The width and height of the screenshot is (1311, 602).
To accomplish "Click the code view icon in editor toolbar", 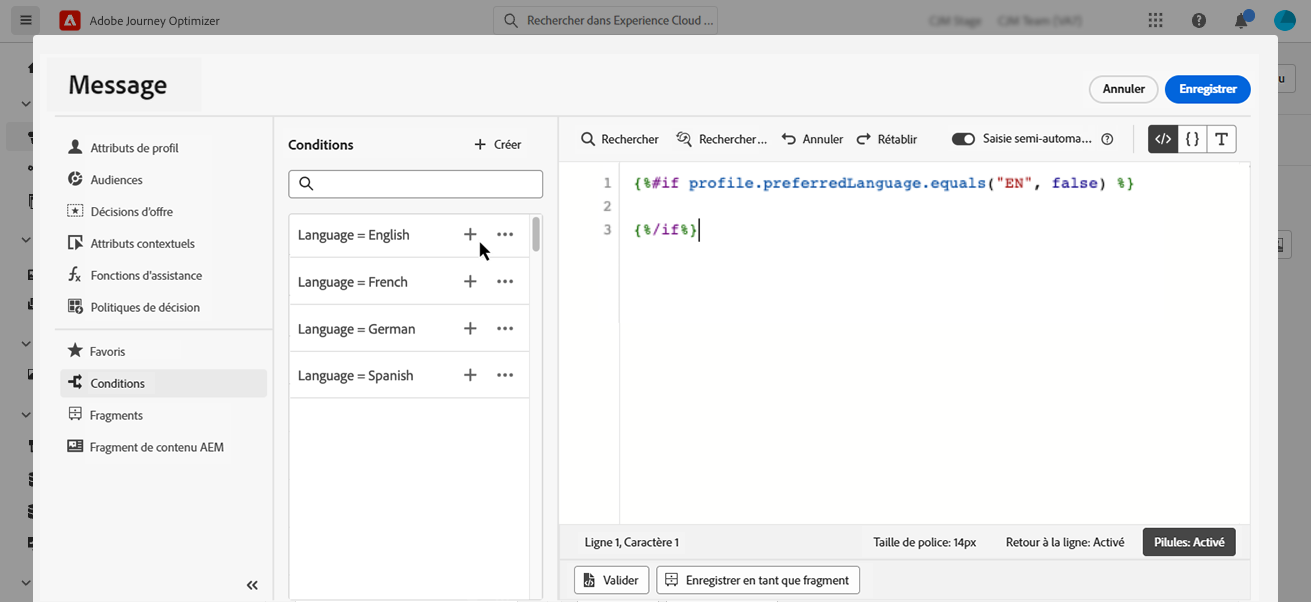I will 1163,140.
